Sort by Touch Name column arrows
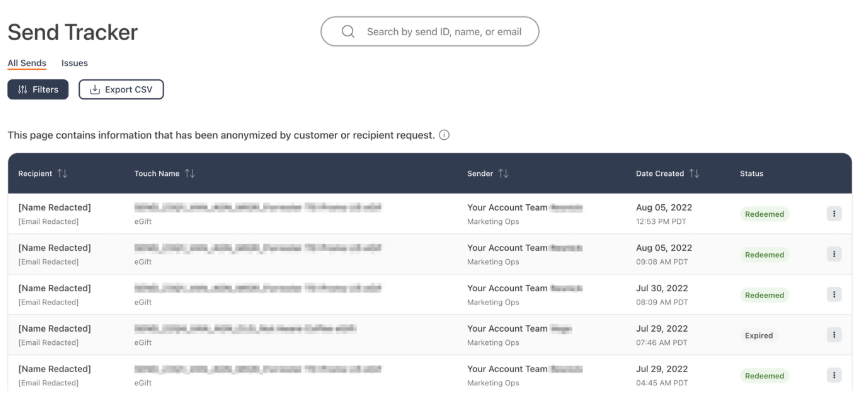Image resolution: width=855 pixels, height=395 pixels. click(x=189, y=173)
